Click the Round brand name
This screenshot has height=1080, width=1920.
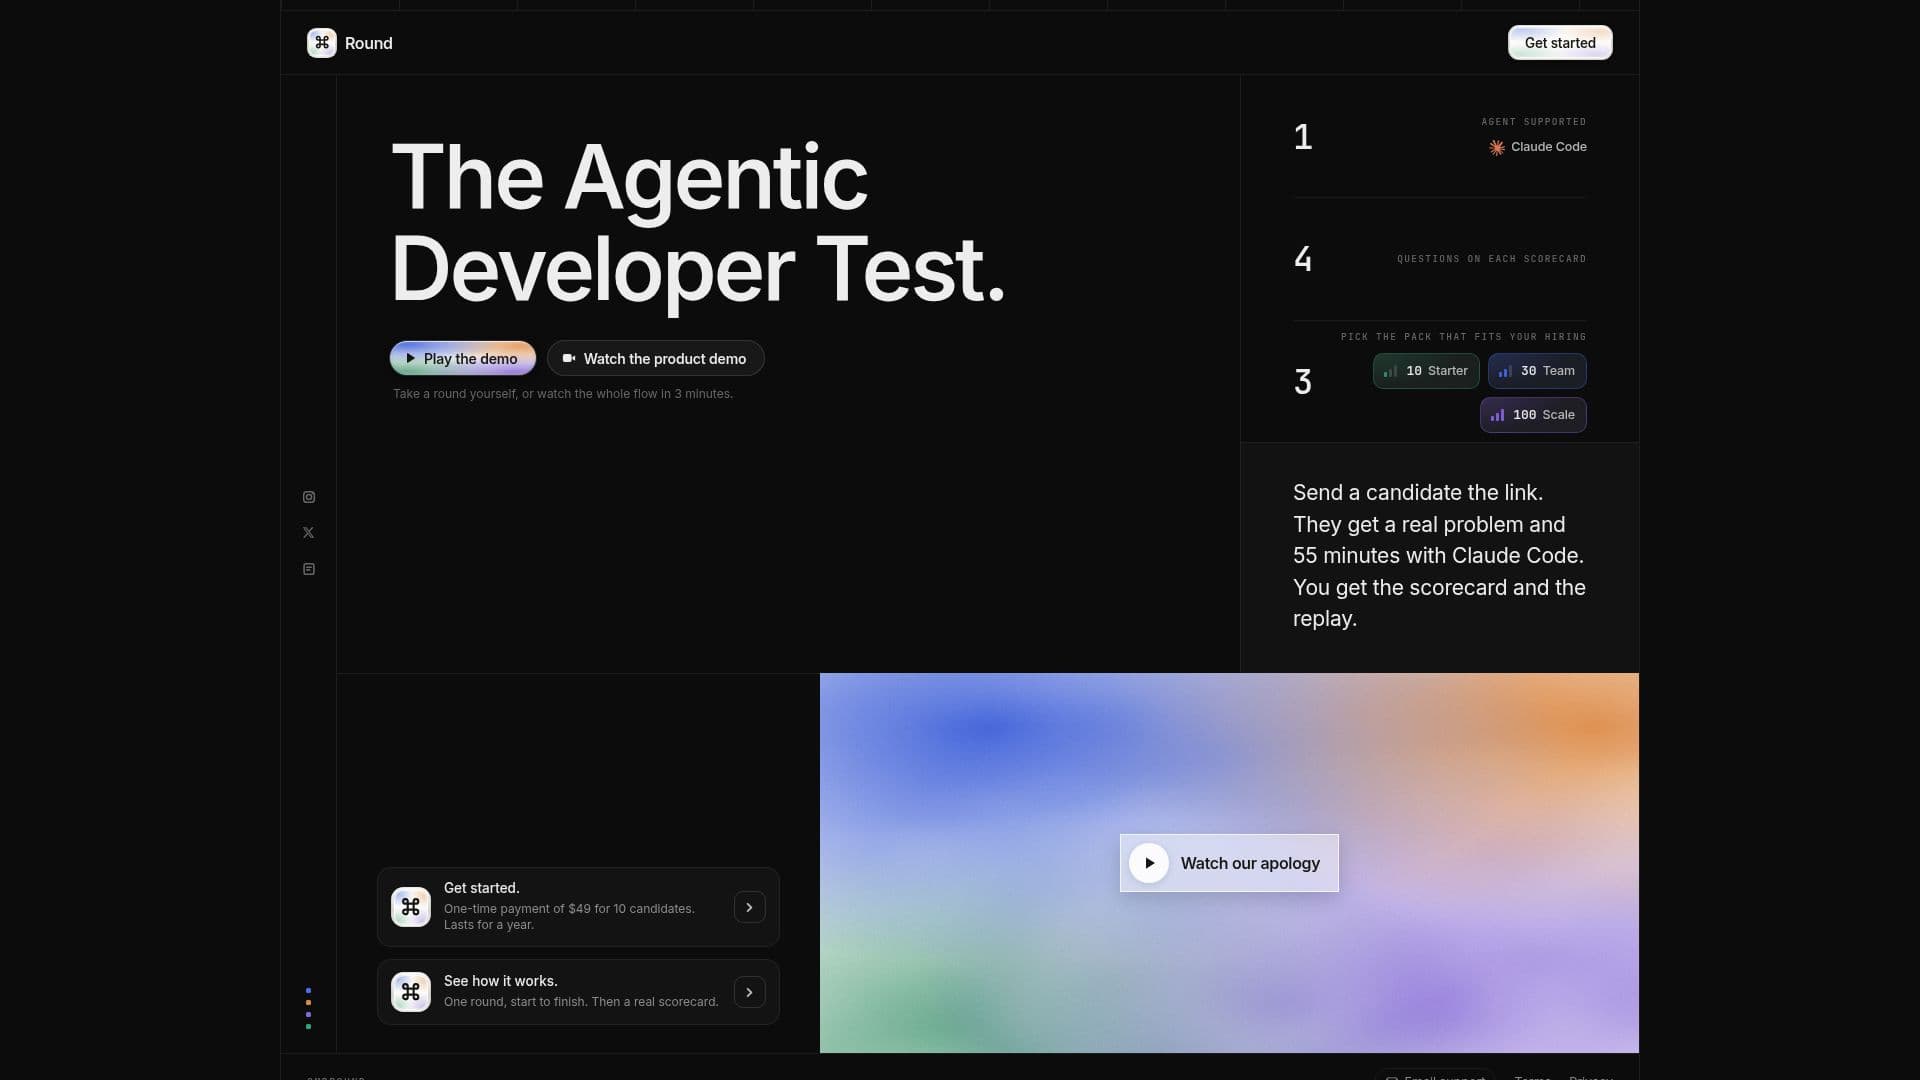coord(369,43)
